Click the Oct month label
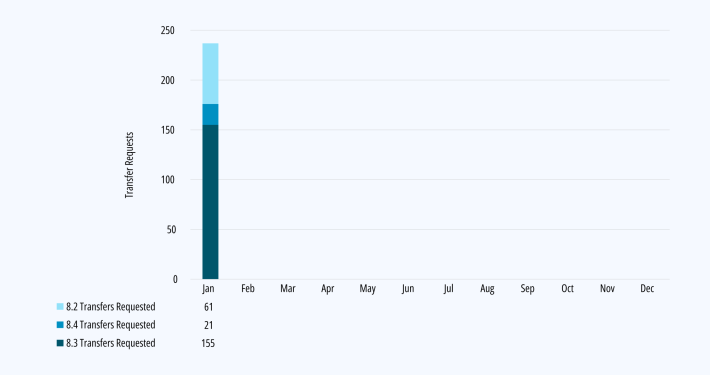The height and width of the screenshot is (375, 710). (x=567, y=288)
